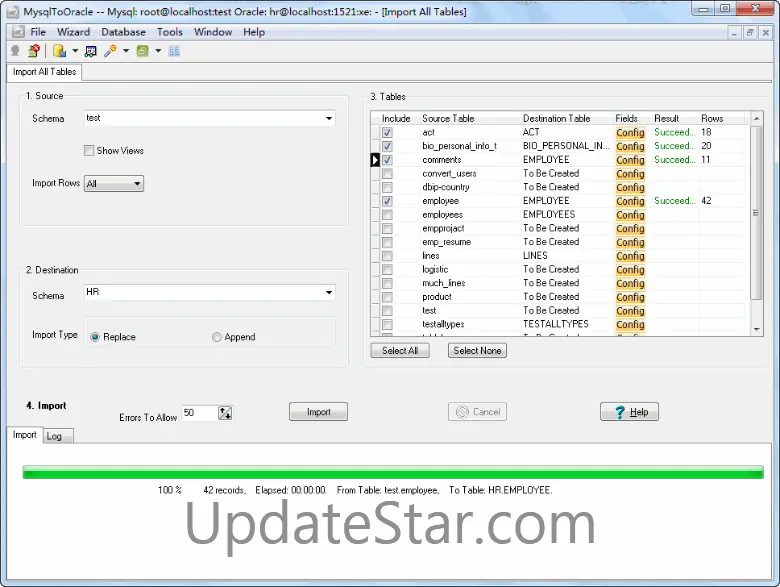Image resolution: width=780 pixels, height=587 pixels.
Task: Click the Errors To Allow input field
Action: tap(200, 412)
